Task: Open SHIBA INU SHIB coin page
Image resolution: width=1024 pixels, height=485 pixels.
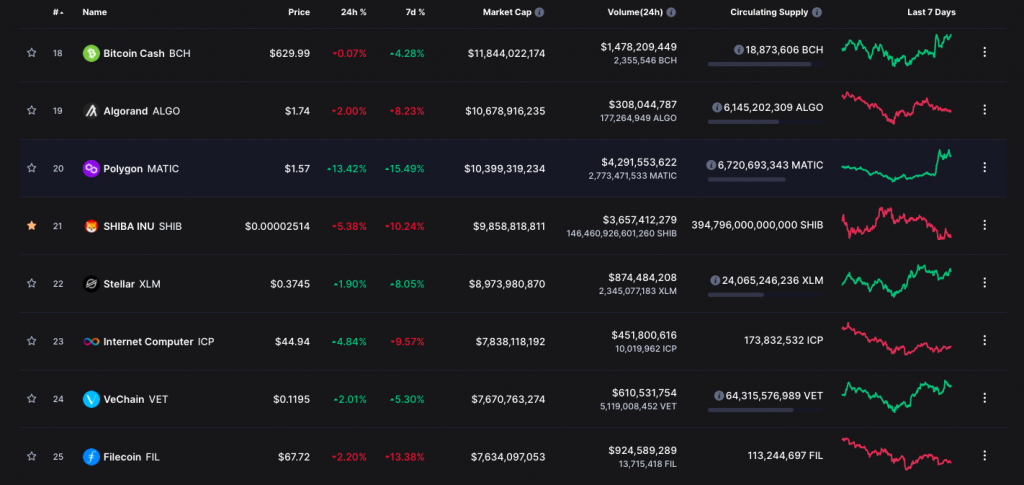Action: tap(142, 227)
